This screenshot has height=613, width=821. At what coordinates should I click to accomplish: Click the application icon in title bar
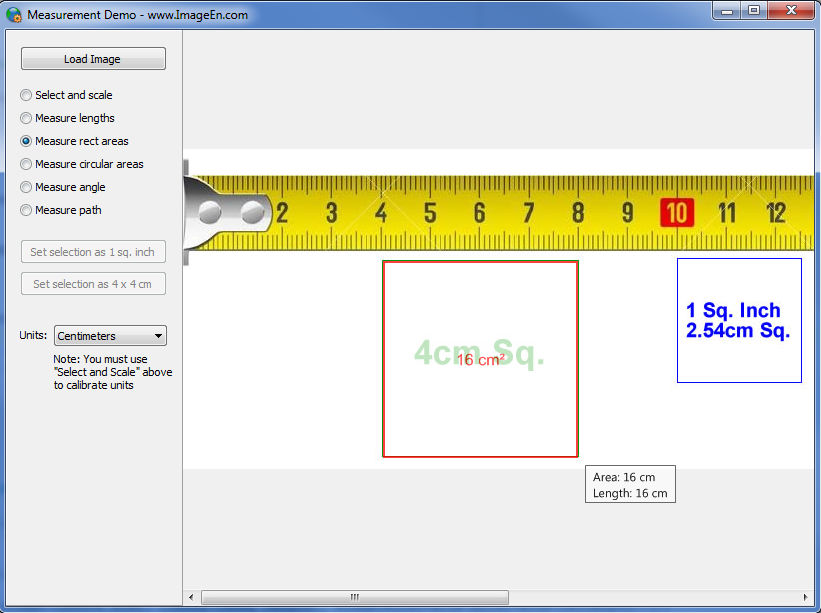(14, 15)
